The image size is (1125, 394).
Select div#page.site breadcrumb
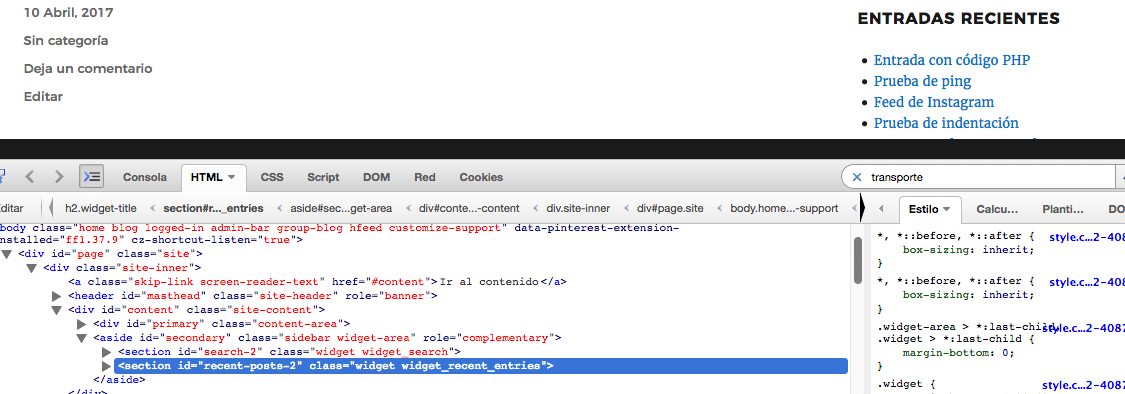coord(669,208)
